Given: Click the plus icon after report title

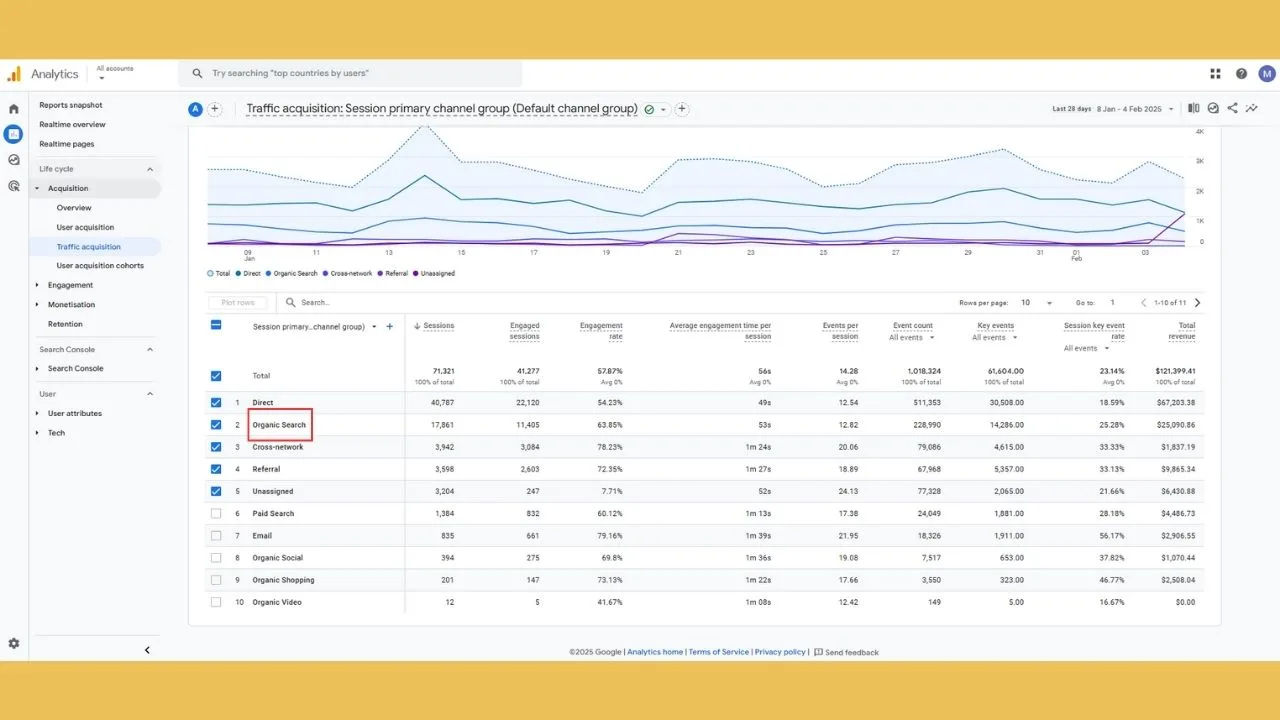Looking at the screenshot, I should (x=682, y=109).
